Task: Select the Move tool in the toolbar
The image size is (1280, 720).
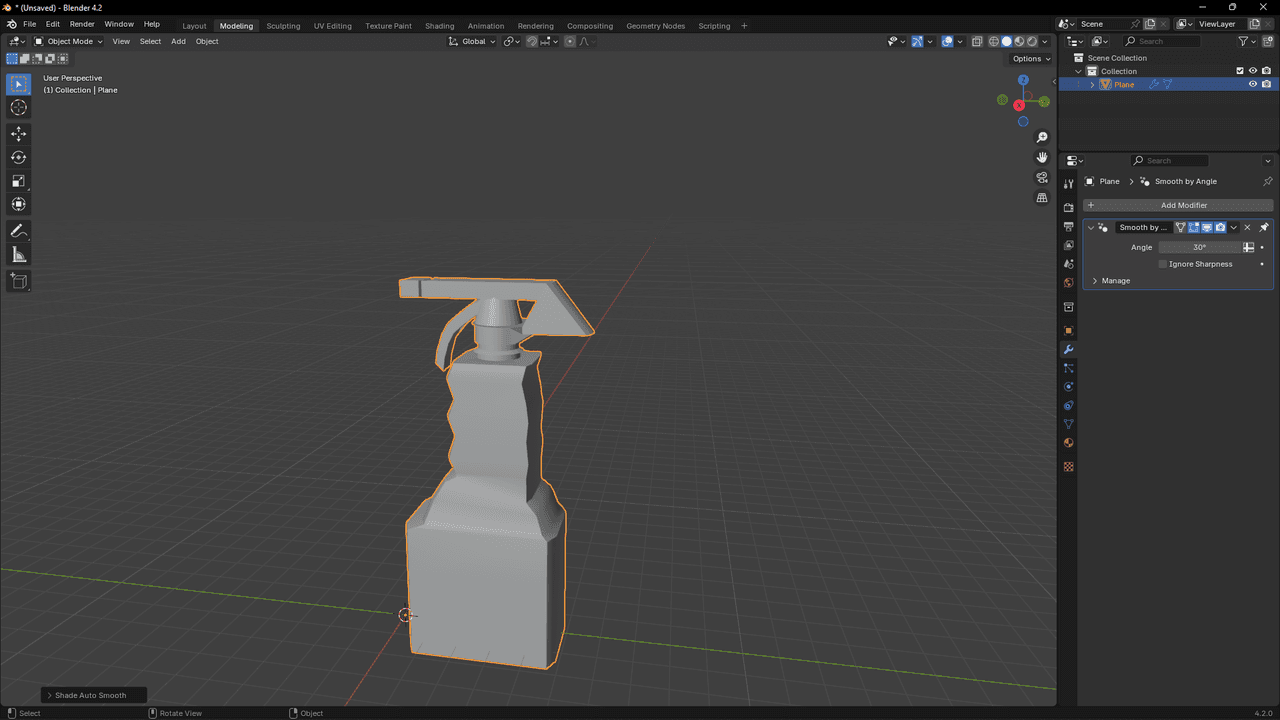Action: click(18, 134)
